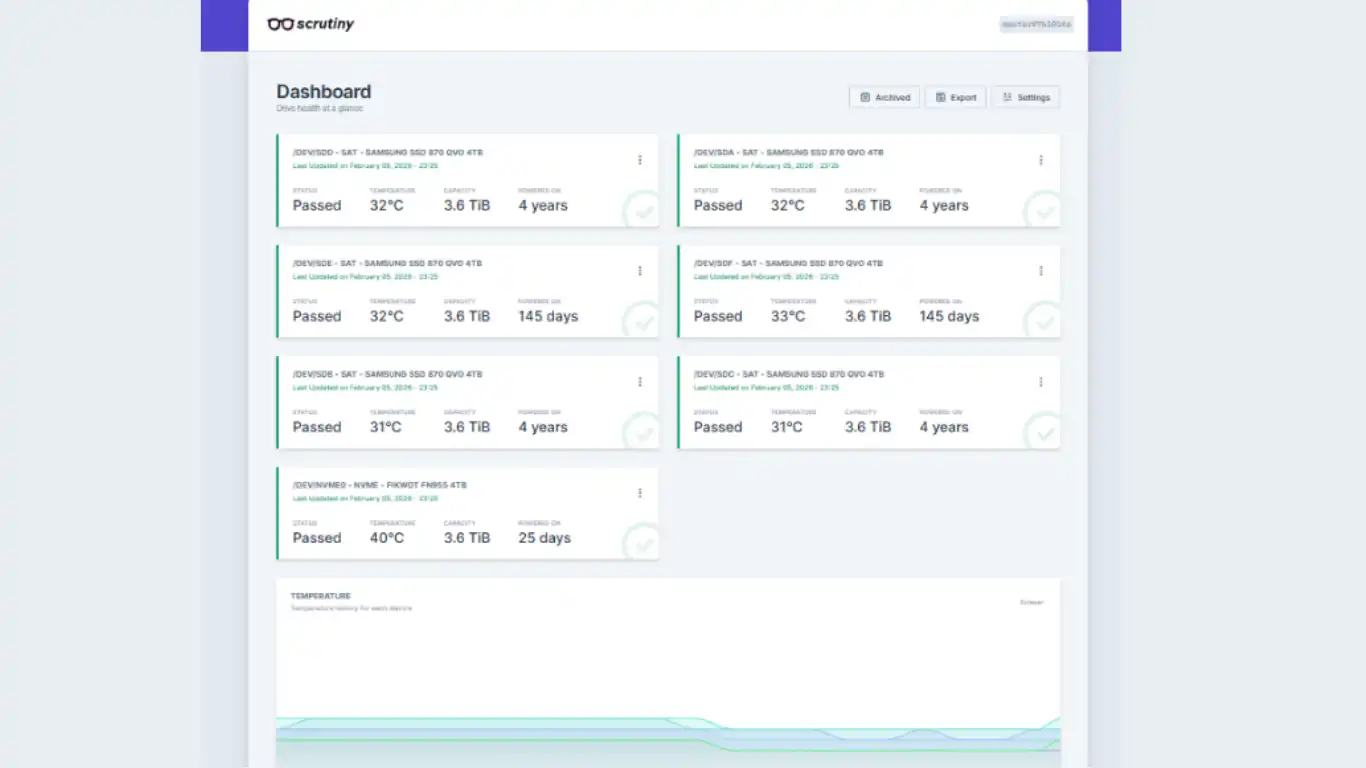This screenshot has height=768, width=1366.
Task: Open the three-dot menu on /dev/sdf card
Action: click(1041, 271)
